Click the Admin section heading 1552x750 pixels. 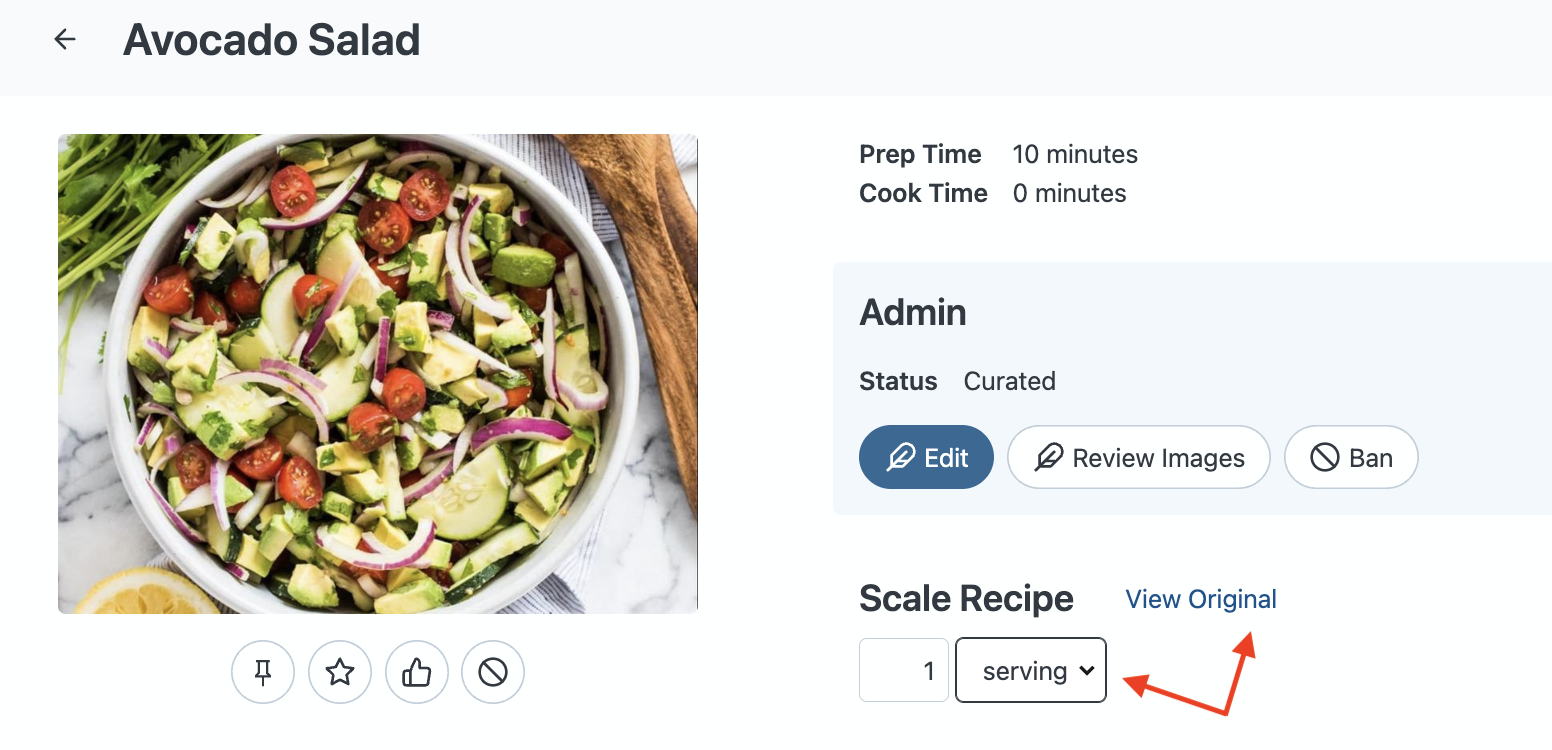click(x=913, y=313)
